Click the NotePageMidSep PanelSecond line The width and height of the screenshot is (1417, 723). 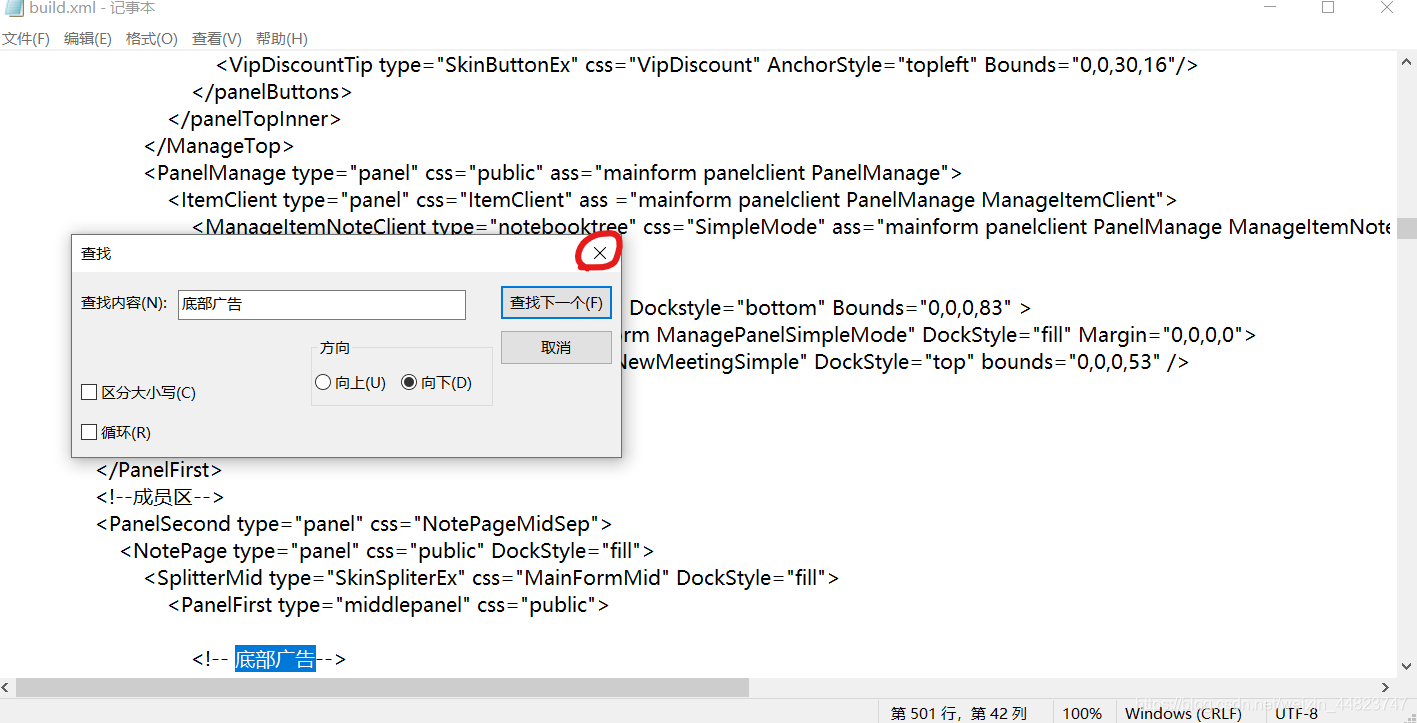pyautogui.click(x=354, y=524)
